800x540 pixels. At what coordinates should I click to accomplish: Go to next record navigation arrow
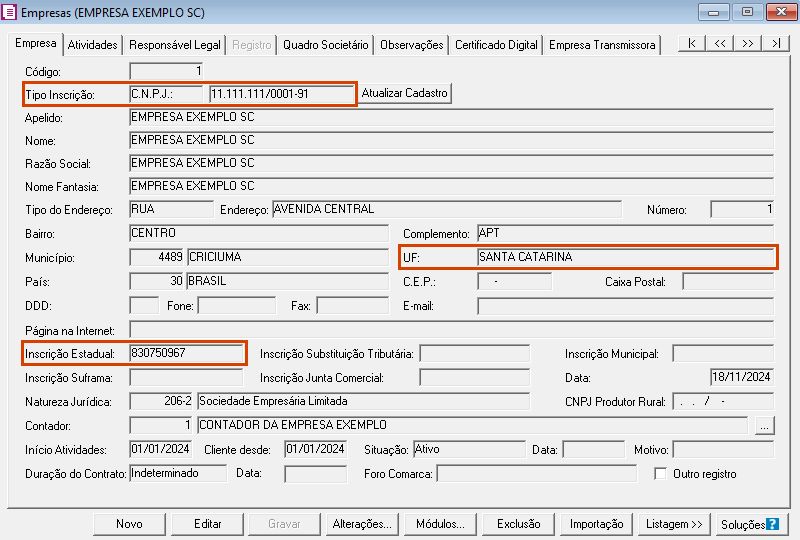[x=748, y=43]
